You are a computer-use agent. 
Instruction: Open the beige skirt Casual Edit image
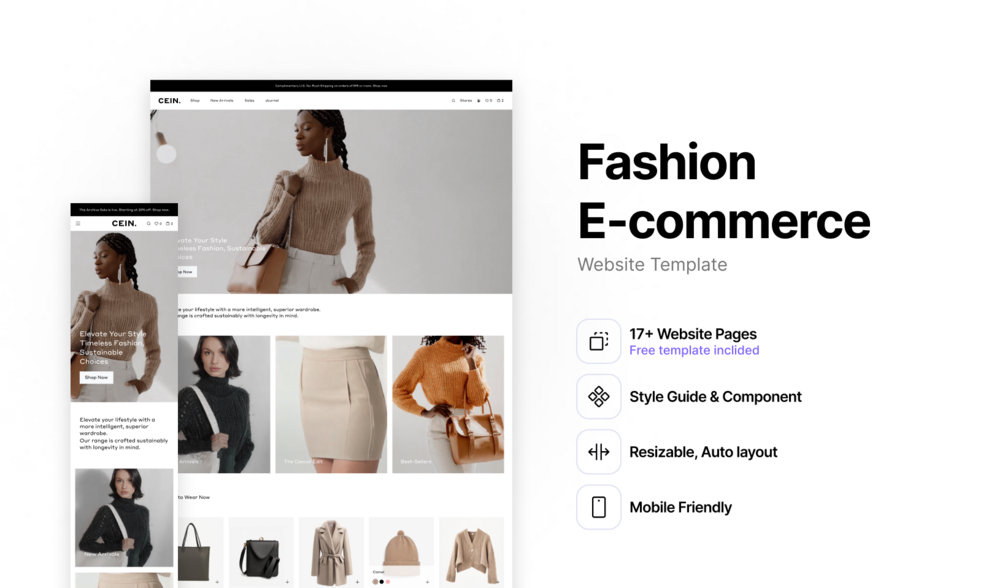[331, 404]
